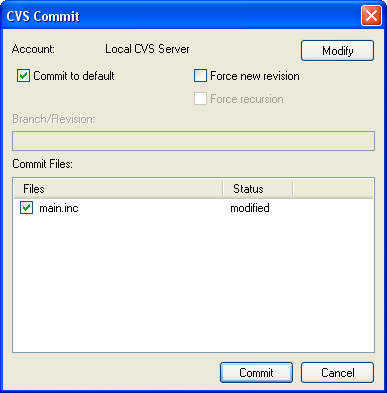Click the Modify account button
Screen dimensions: 387x393
pyautogui.click(x=337, y=51)
